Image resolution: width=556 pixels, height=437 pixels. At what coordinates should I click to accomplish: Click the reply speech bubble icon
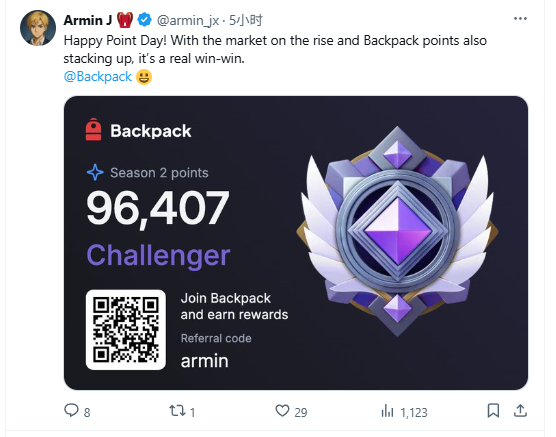pyautogui.click(x=71, y=410)
